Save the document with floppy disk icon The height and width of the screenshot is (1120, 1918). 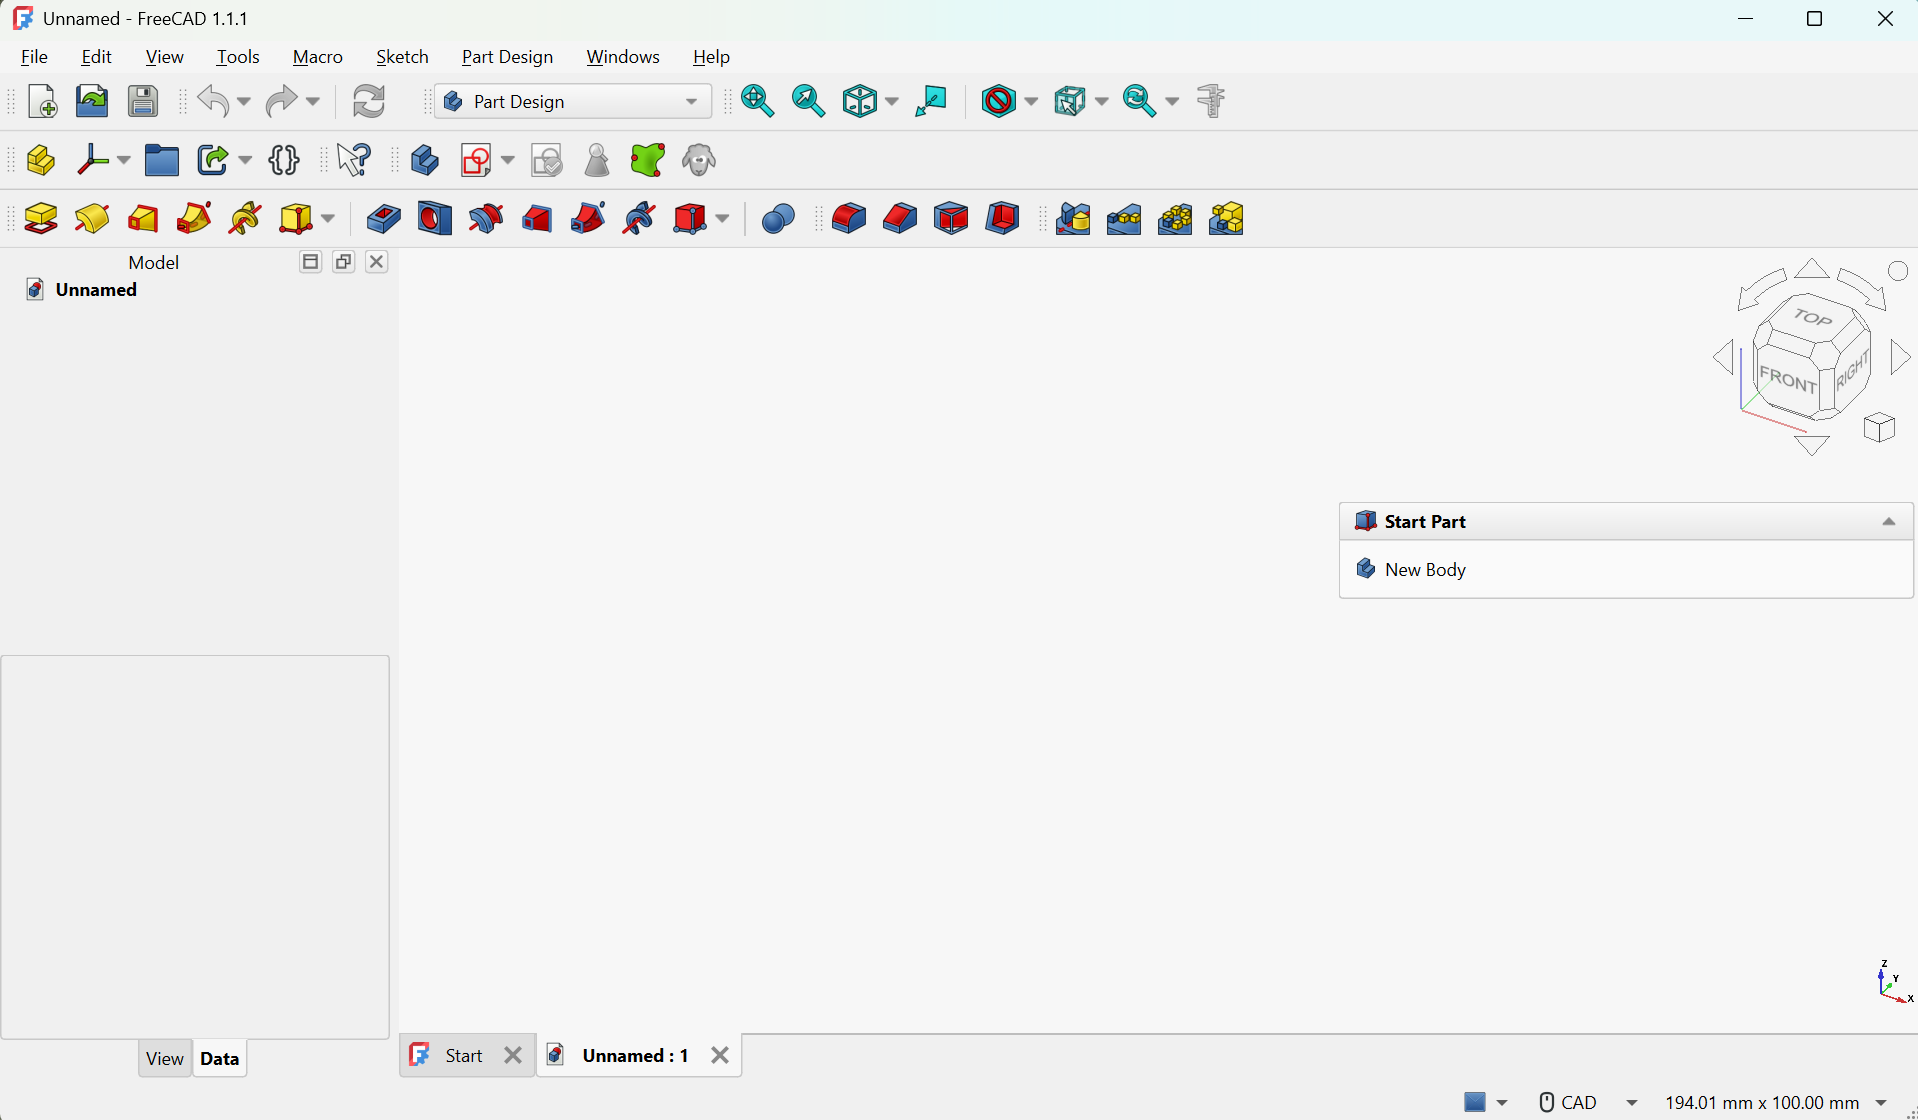[x=143, y=101]
